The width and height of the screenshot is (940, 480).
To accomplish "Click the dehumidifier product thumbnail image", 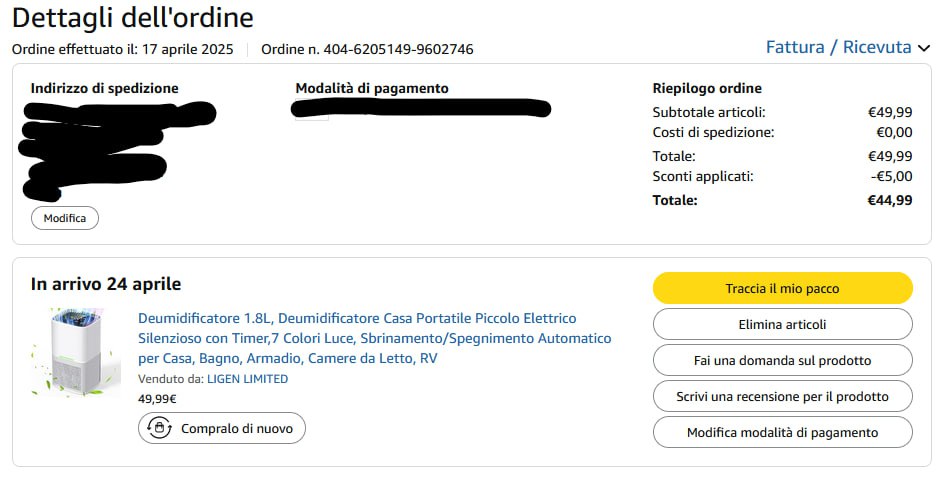I will tap(76, 351).
